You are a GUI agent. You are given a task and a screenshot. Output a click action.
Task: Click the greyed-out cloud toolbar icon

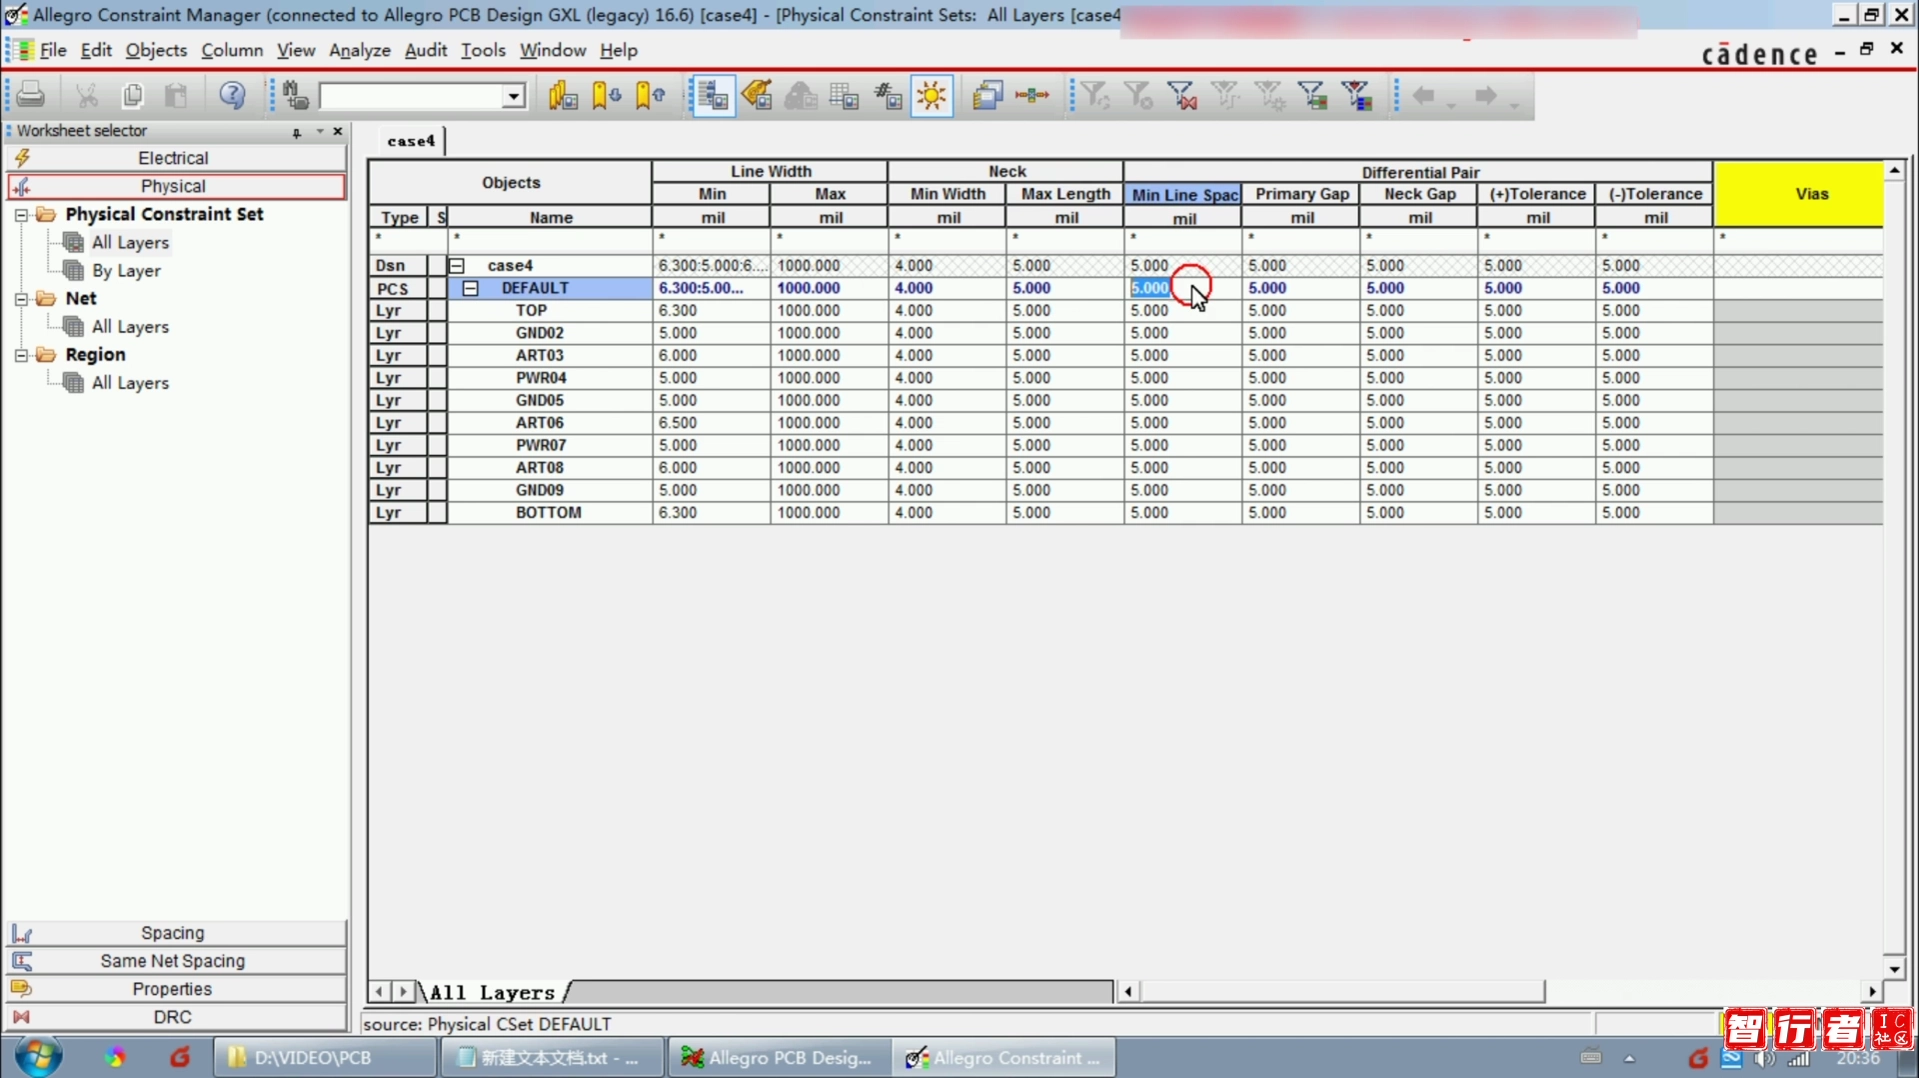(x=800, y=95)
